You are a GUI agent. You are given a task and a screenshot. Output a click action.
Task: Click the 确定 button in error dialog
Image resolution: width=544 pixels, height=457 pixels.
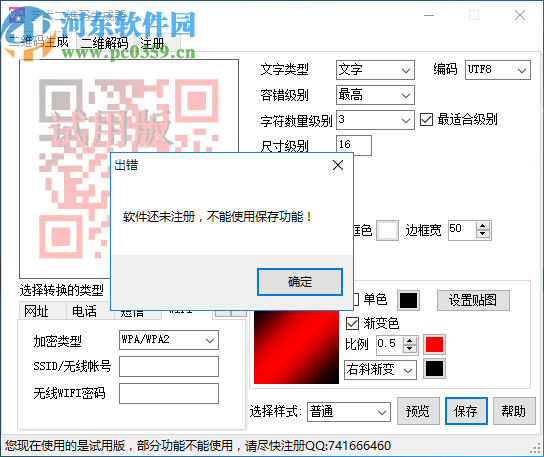(x=300, y=282)
